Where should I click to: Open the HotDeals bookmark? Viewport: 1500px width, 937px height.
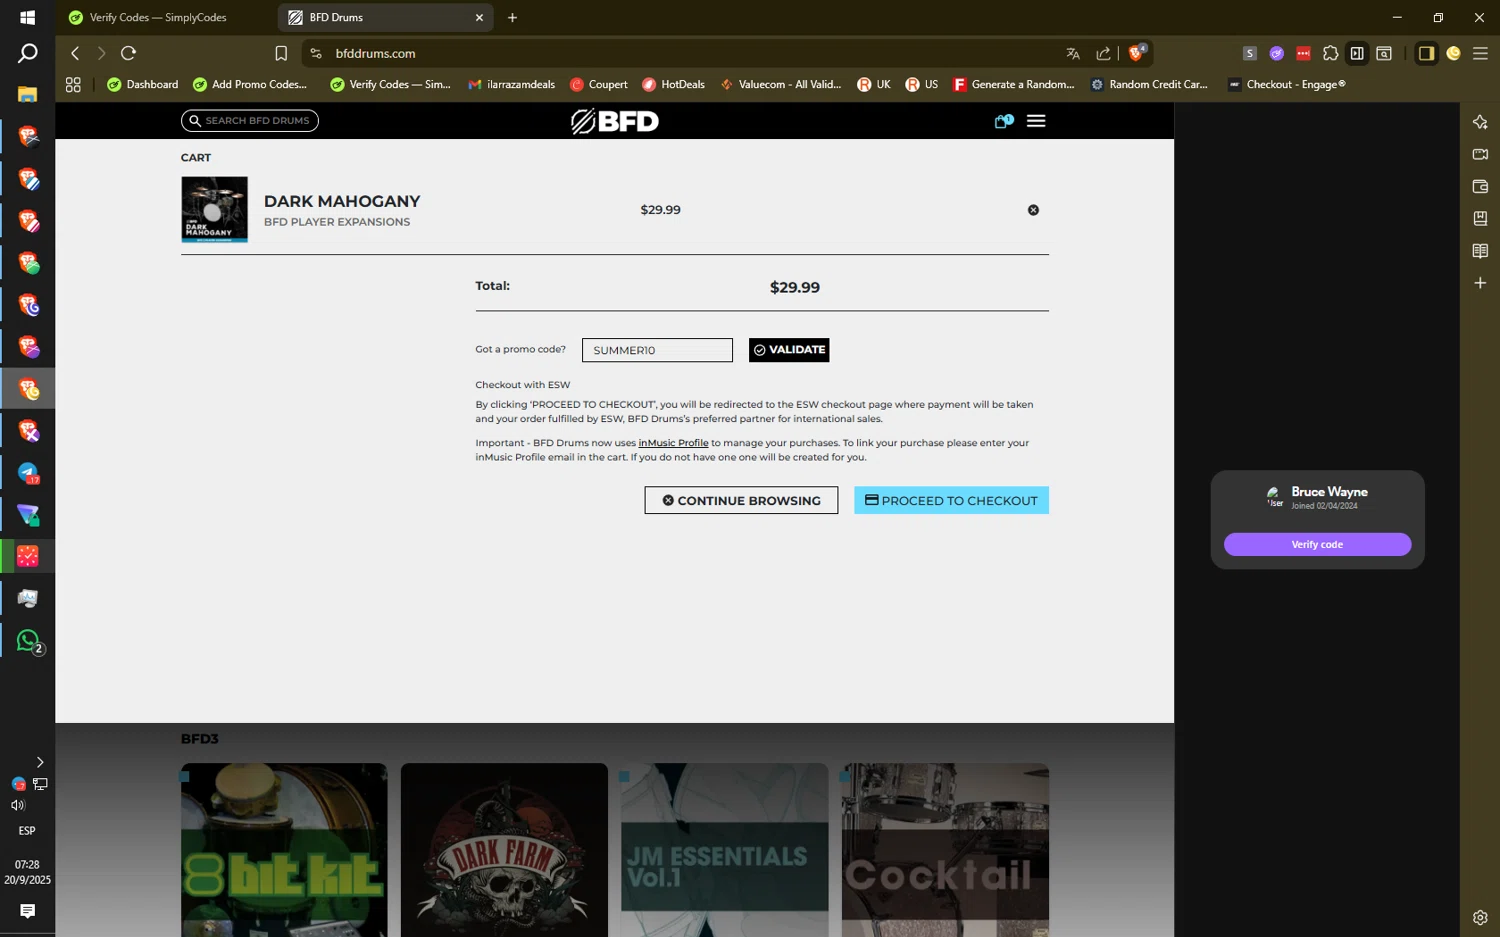[x=673, y=85]
